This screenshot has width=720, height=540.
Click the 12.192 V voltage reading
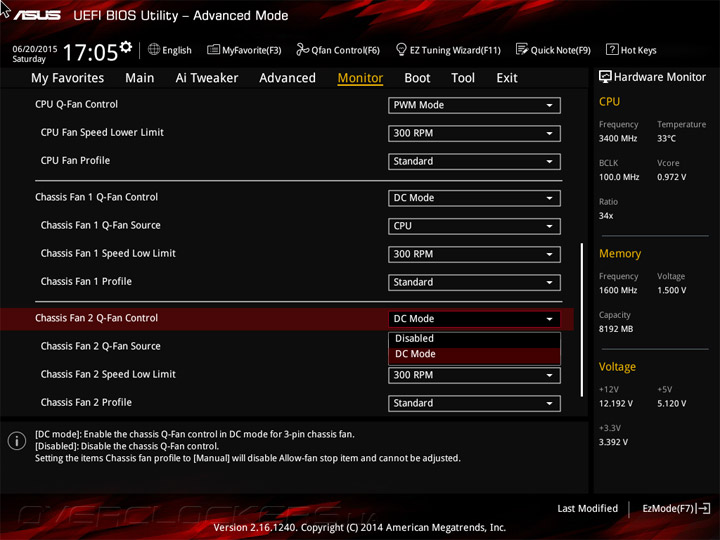[616, 404]
